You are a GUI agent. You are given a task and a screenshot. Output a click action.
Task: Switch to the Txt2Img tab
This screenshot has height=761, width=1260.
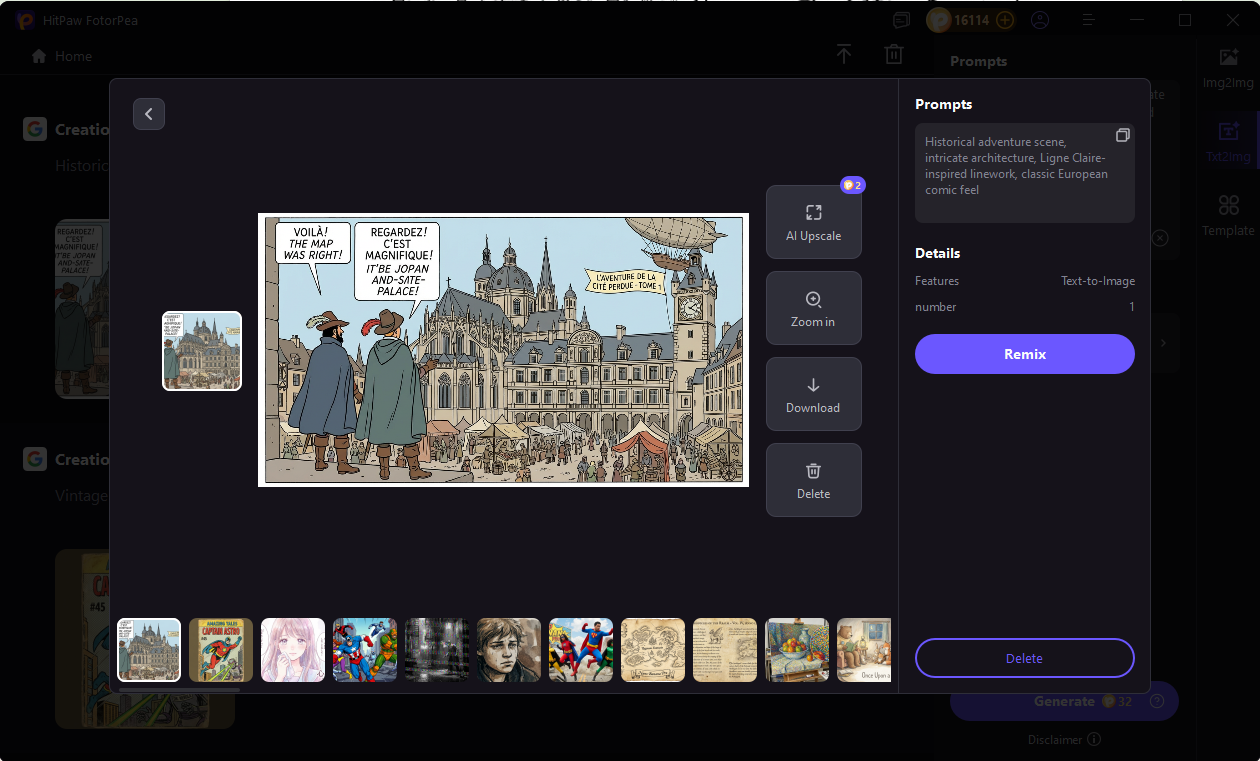tap(1227, 142)
